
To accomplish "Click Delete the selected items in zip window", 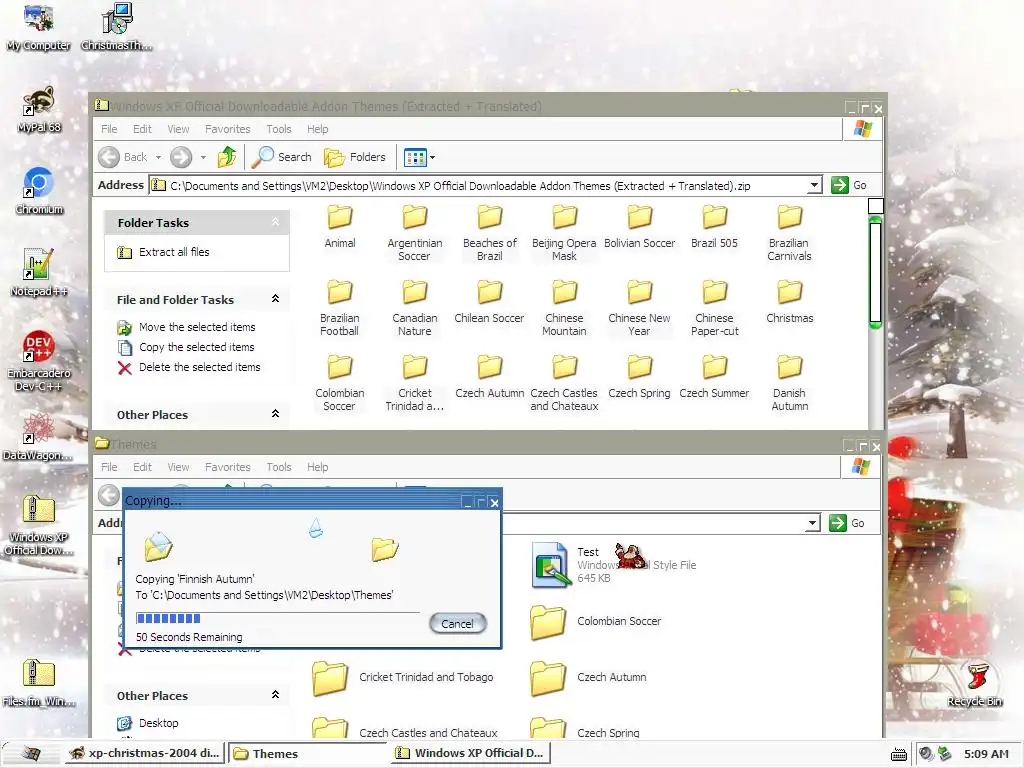I will click(x=199, y=367).
